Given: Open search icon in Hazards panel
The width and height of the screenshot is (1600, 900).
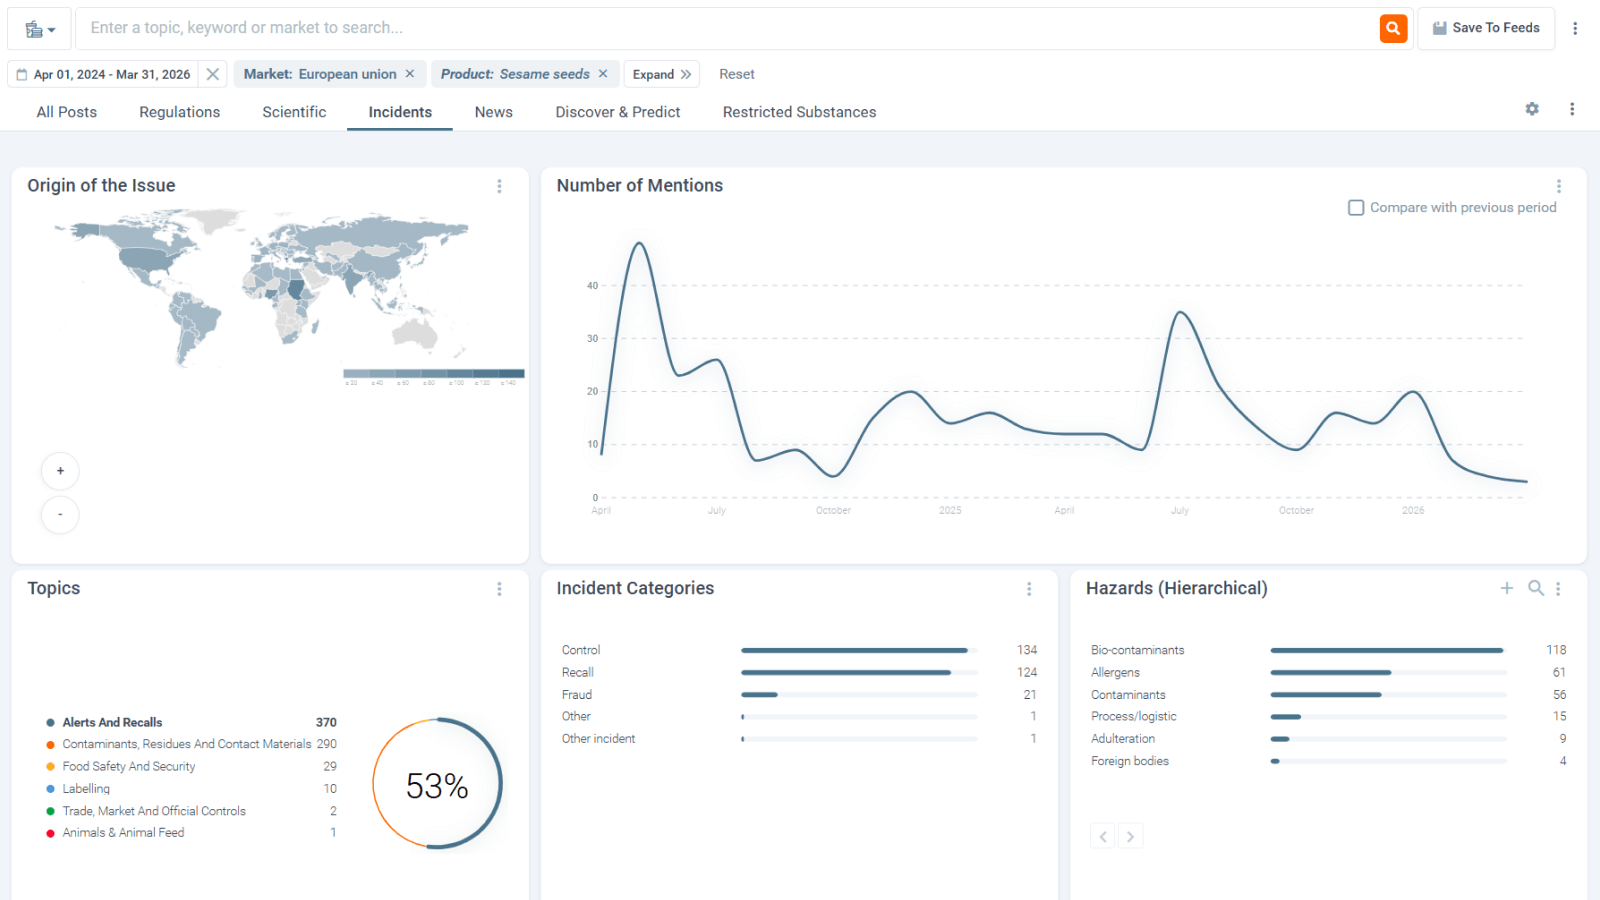Looking at the screenshot, I should [x=1535, y=588].
